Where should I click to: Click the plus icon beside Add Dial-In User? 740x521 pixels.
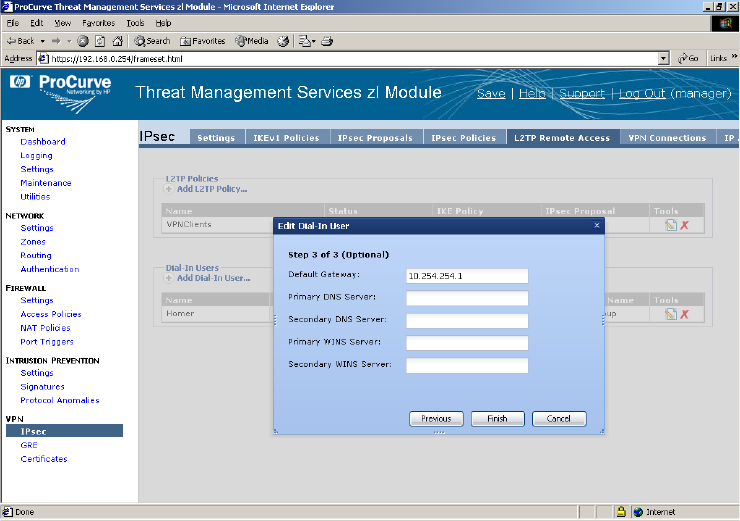168,278
